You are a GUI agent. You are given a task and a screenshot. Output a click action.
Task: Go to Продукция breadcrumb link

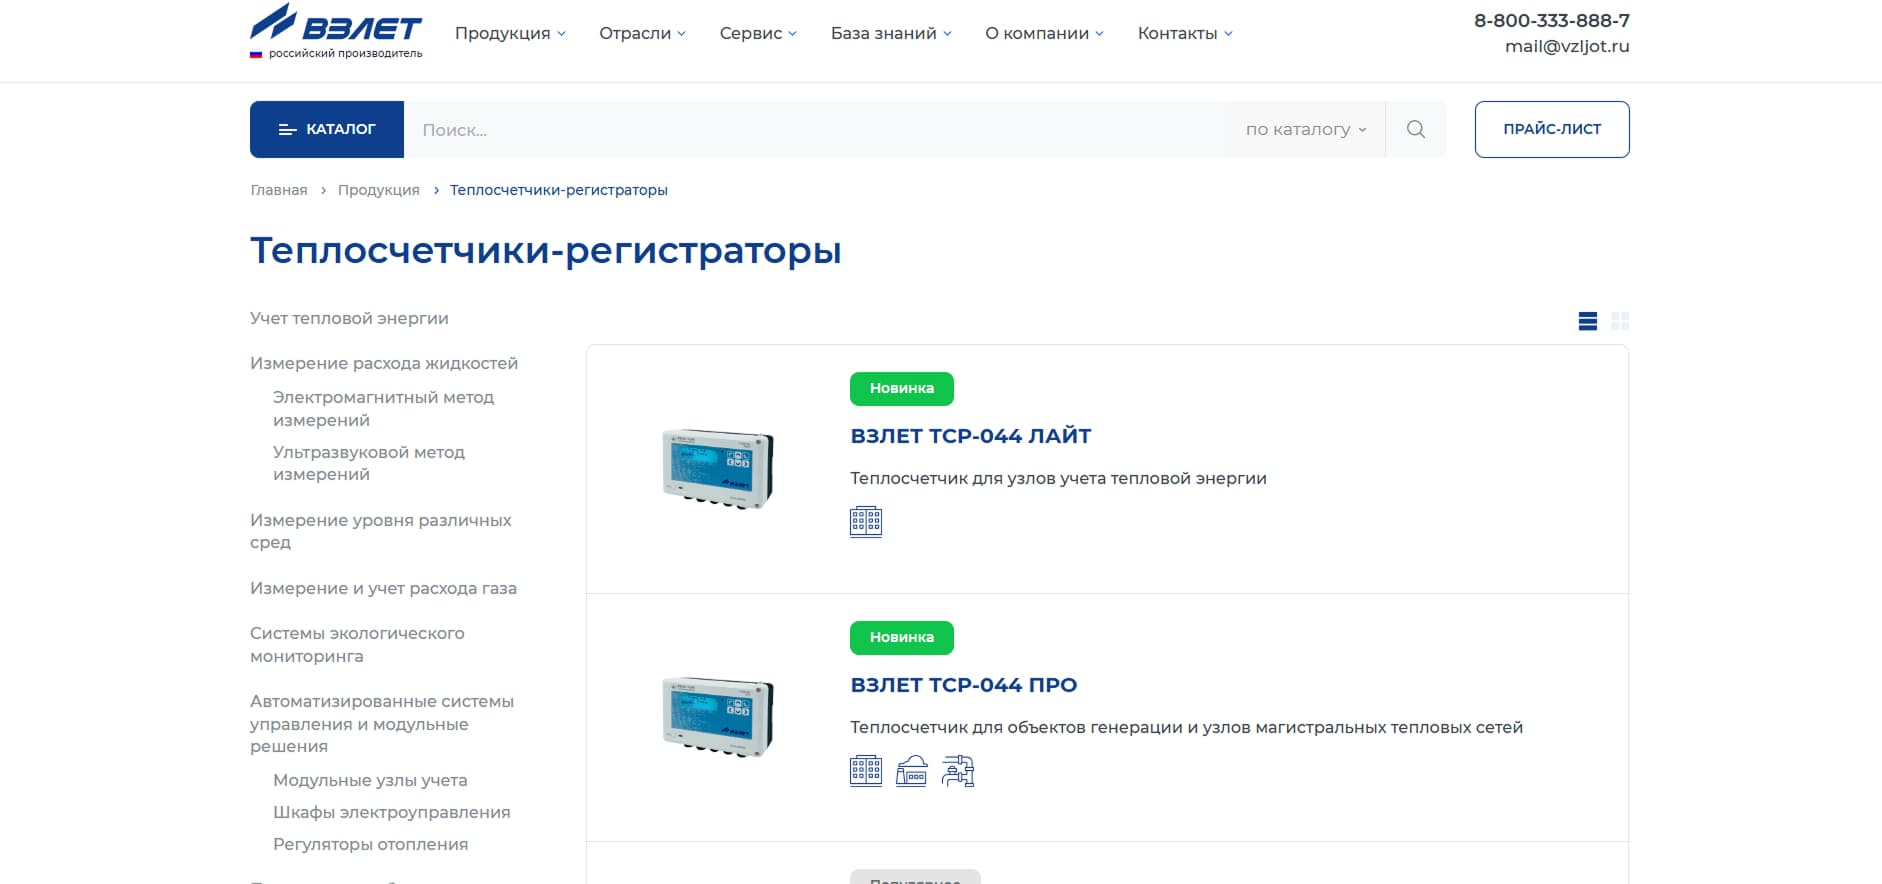(378, 190)
